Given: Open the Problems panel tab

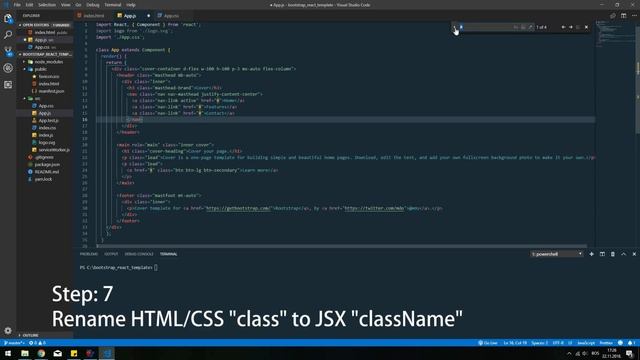Looking at the screenshot, I should point(89,254).
